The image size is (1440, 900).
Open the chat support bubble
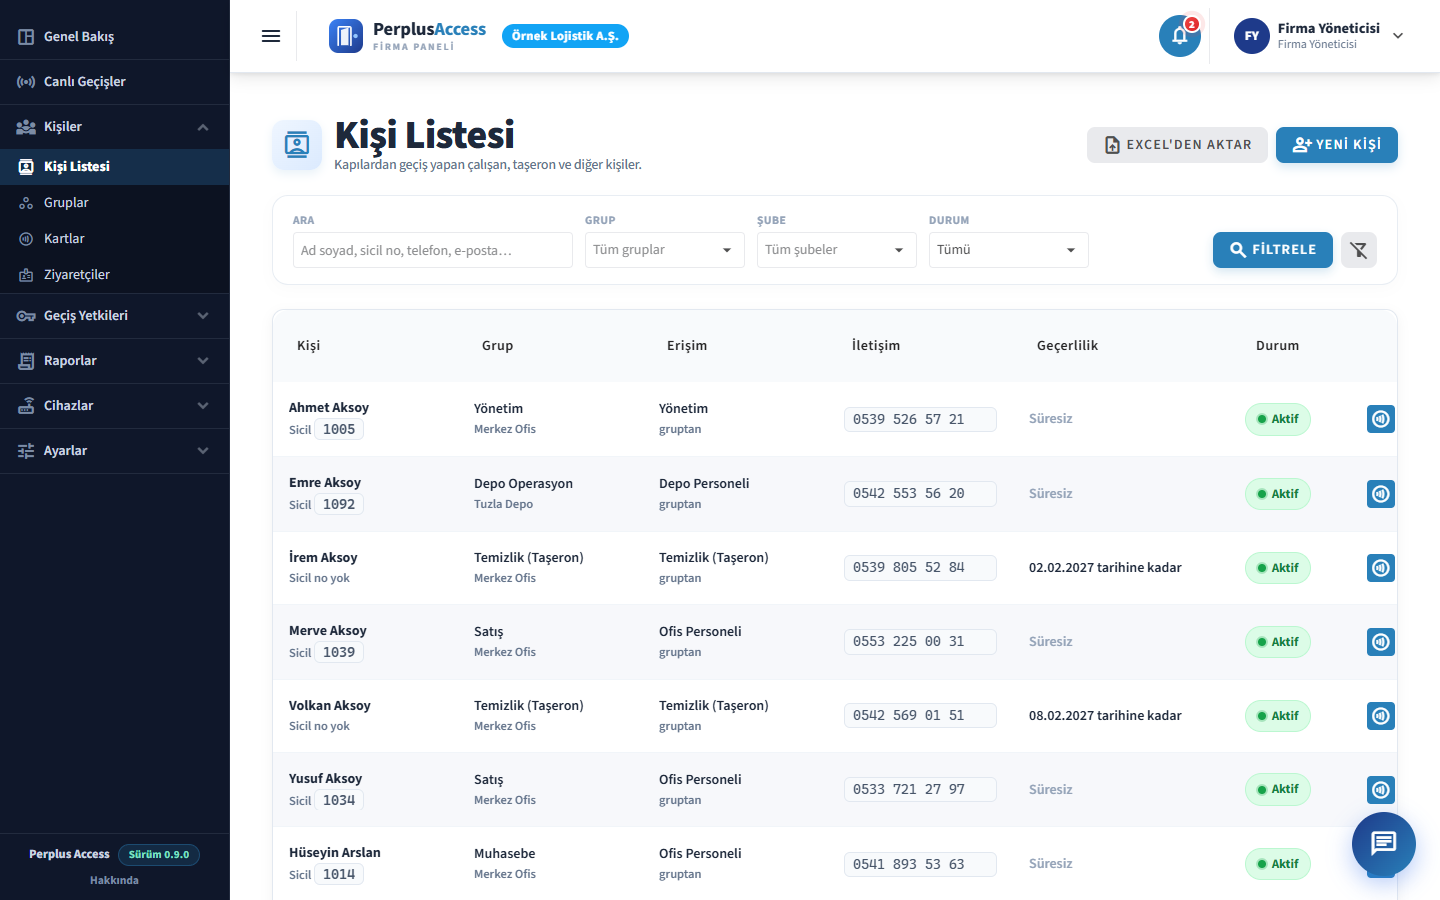pos(1384,844)
